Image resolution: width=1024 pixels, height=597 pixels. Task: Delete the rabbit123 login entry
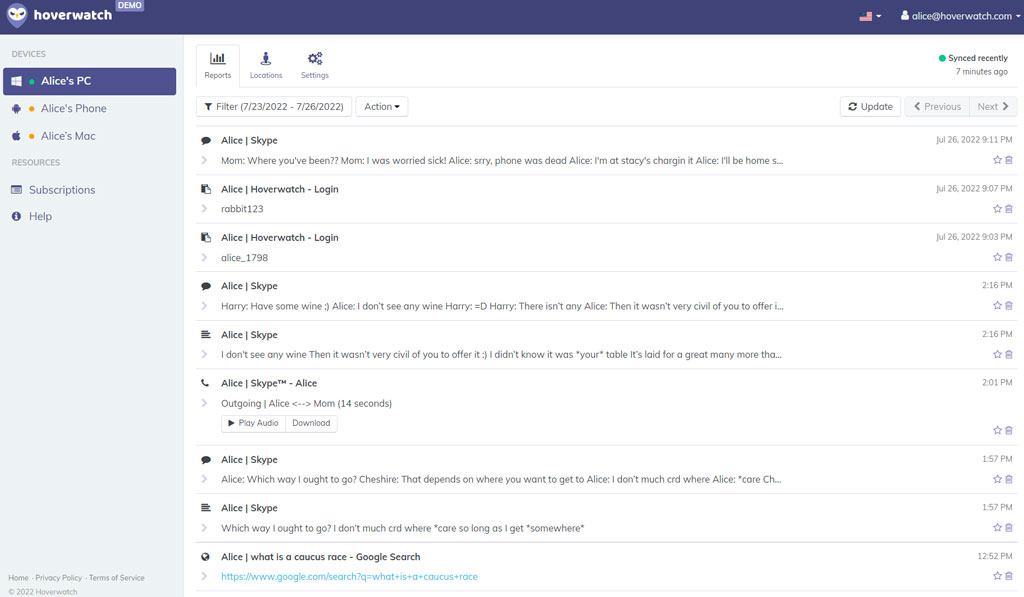click(1009, 209)
